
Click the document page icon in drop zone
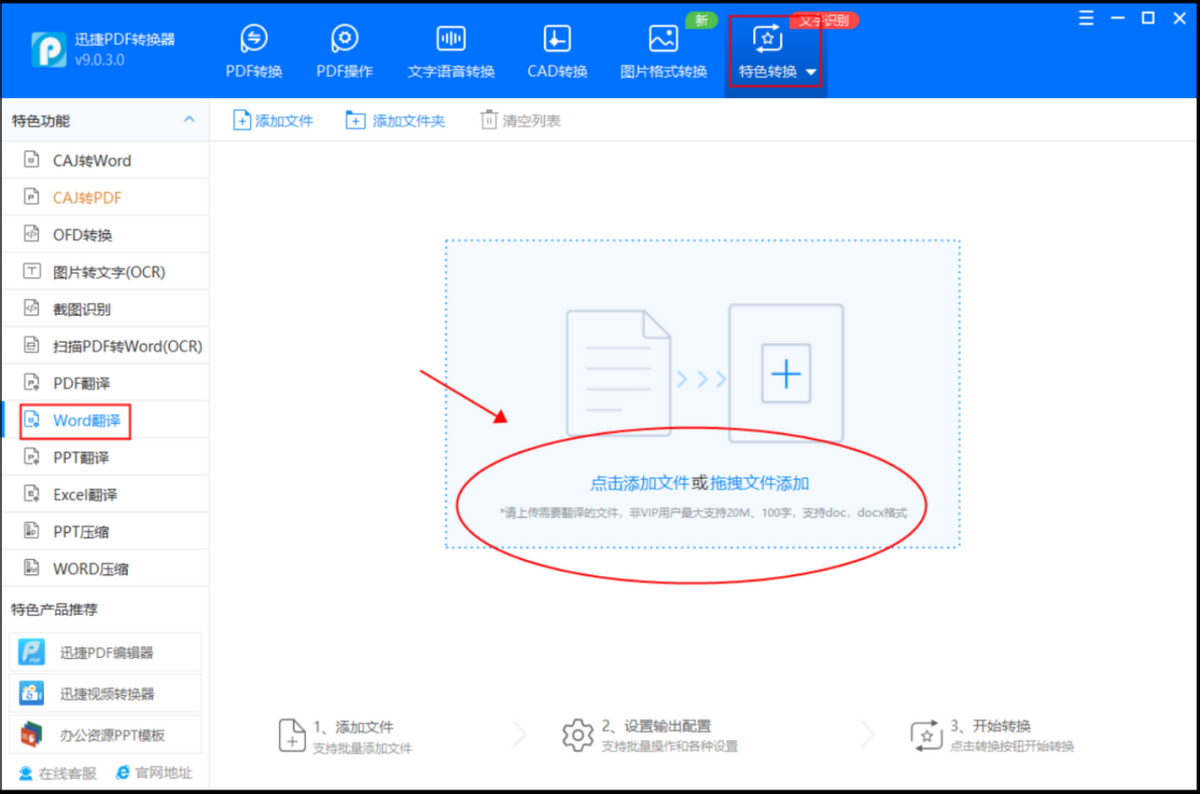617,372
